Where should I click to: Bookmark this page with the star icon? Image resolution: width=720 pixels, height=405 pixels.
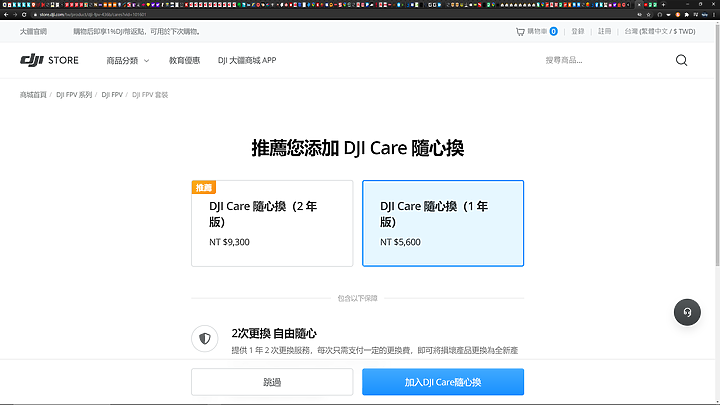point(648,15)
